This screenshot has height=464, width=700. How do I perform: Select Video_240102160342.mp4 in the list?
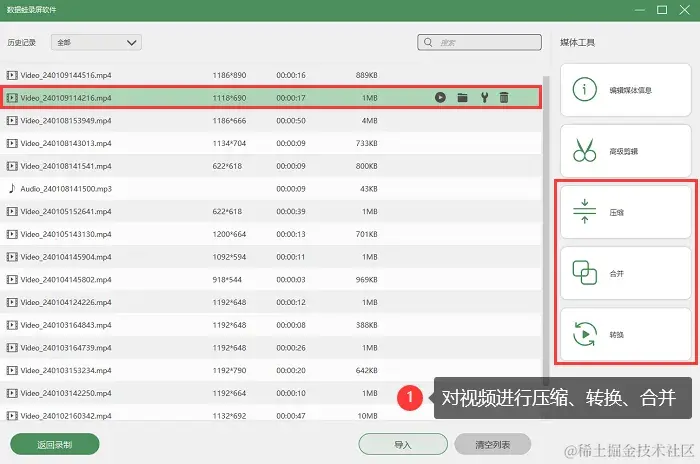(271, 413)
